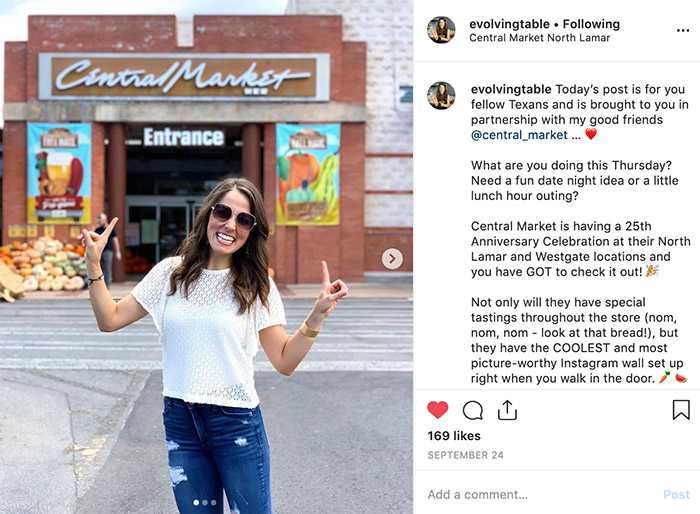Open the Central Market North Lamar location
The width and height of the screenshot is (700, 514).
click(x=539, y=38)
